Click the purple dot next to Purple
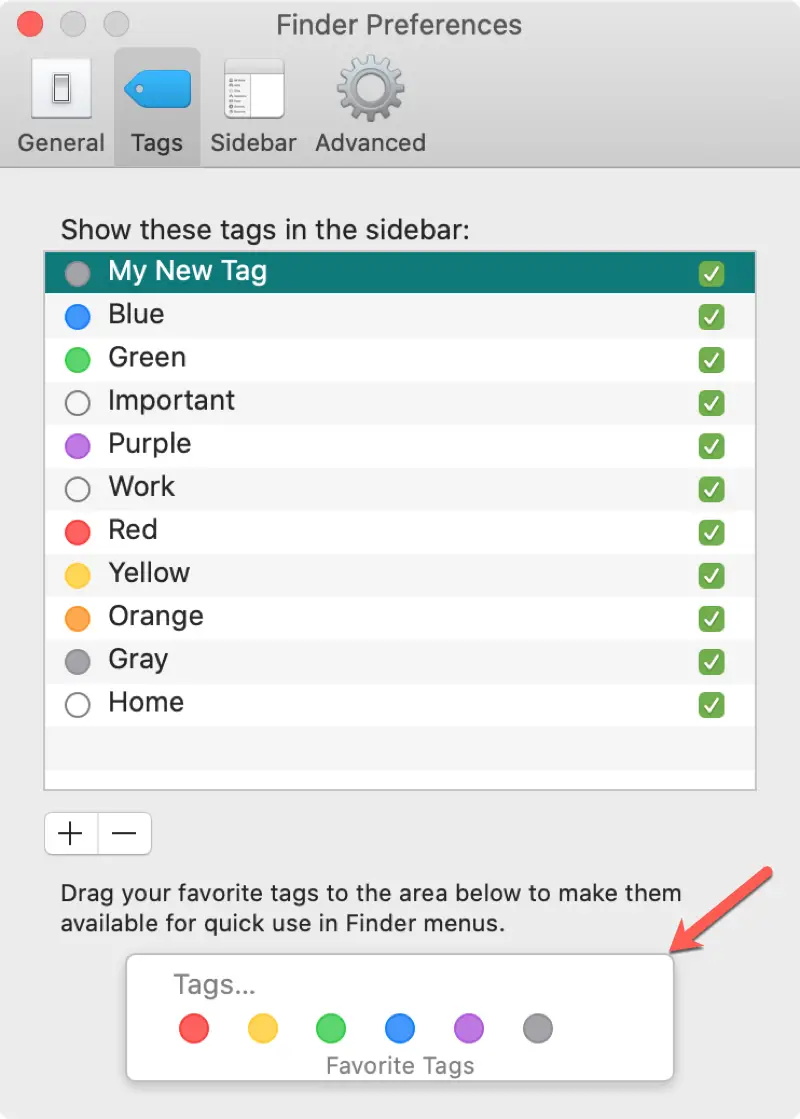Screen dimensions: 800x1119 click(x=78, y=446)
